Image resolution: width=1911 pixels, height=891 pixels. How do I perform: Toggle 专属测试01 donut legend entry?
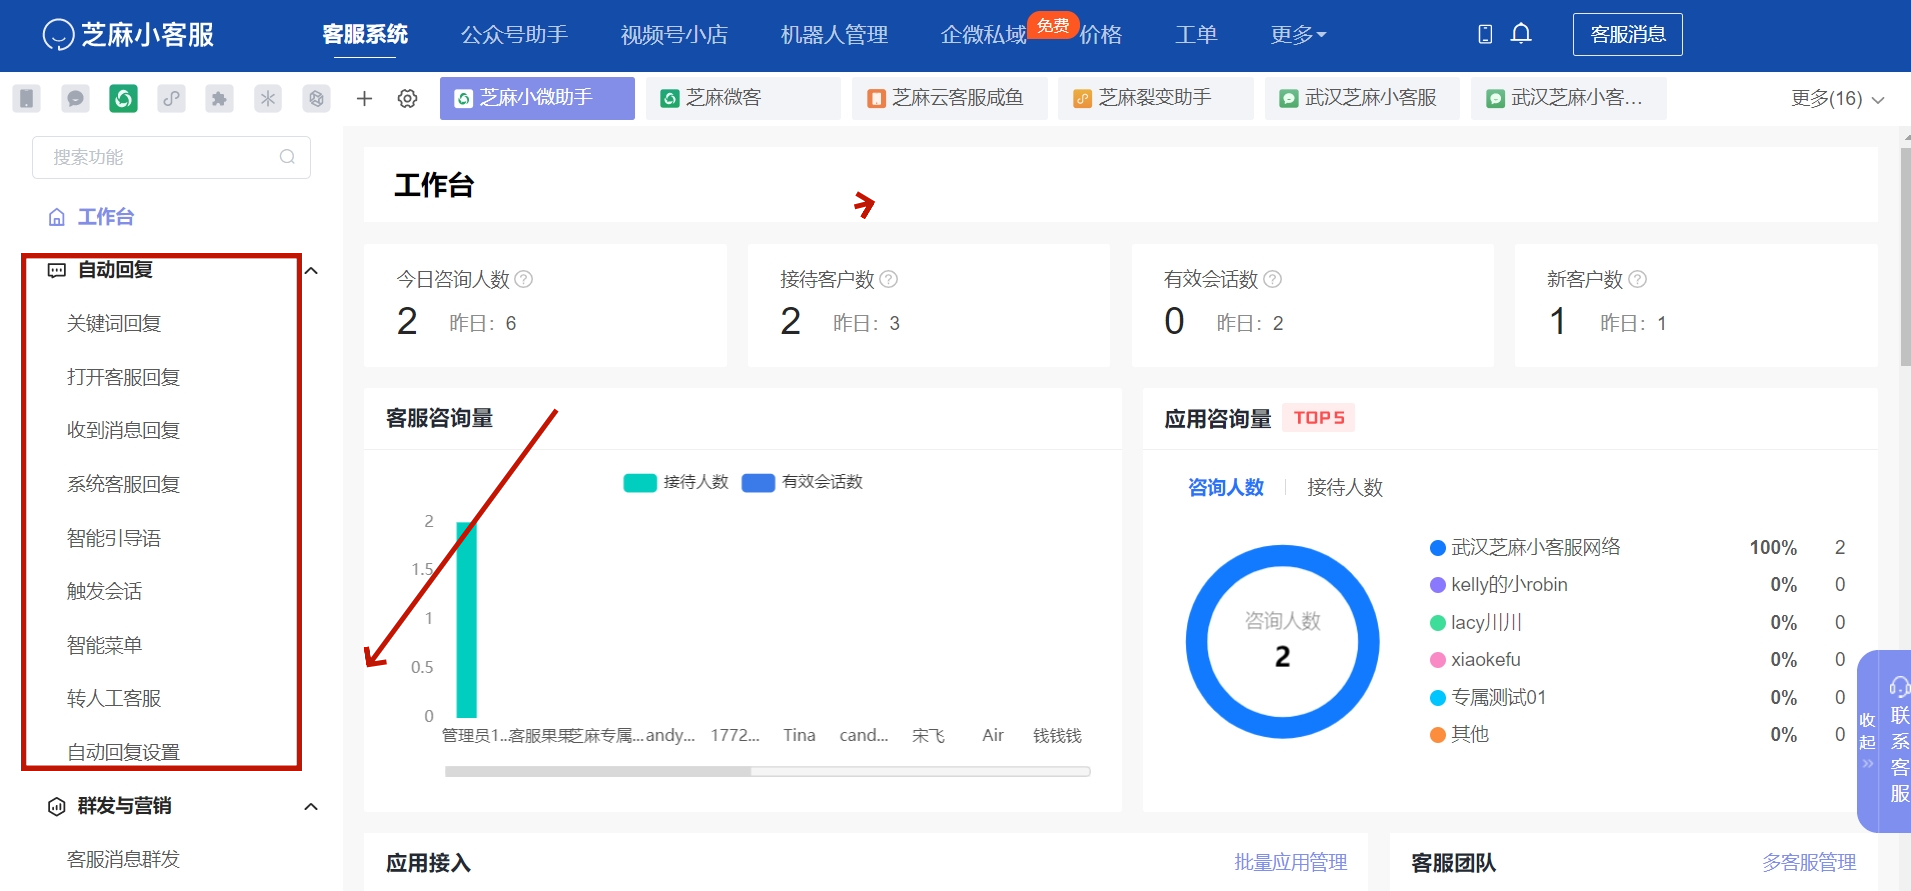(x=1488, y=697)
